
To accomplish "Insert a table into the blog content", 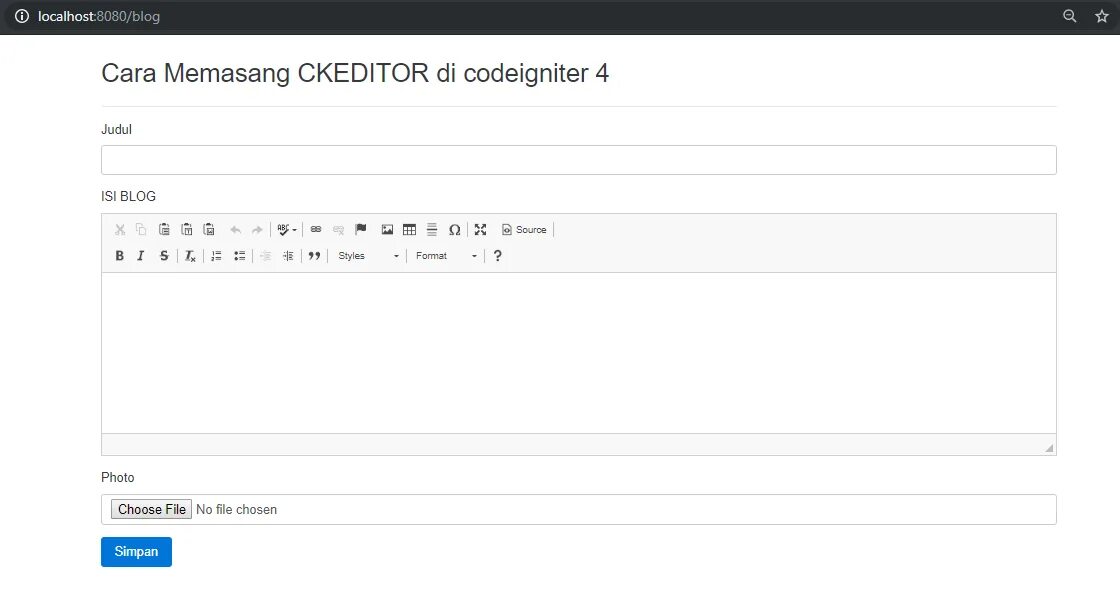I will coord(409,229).
